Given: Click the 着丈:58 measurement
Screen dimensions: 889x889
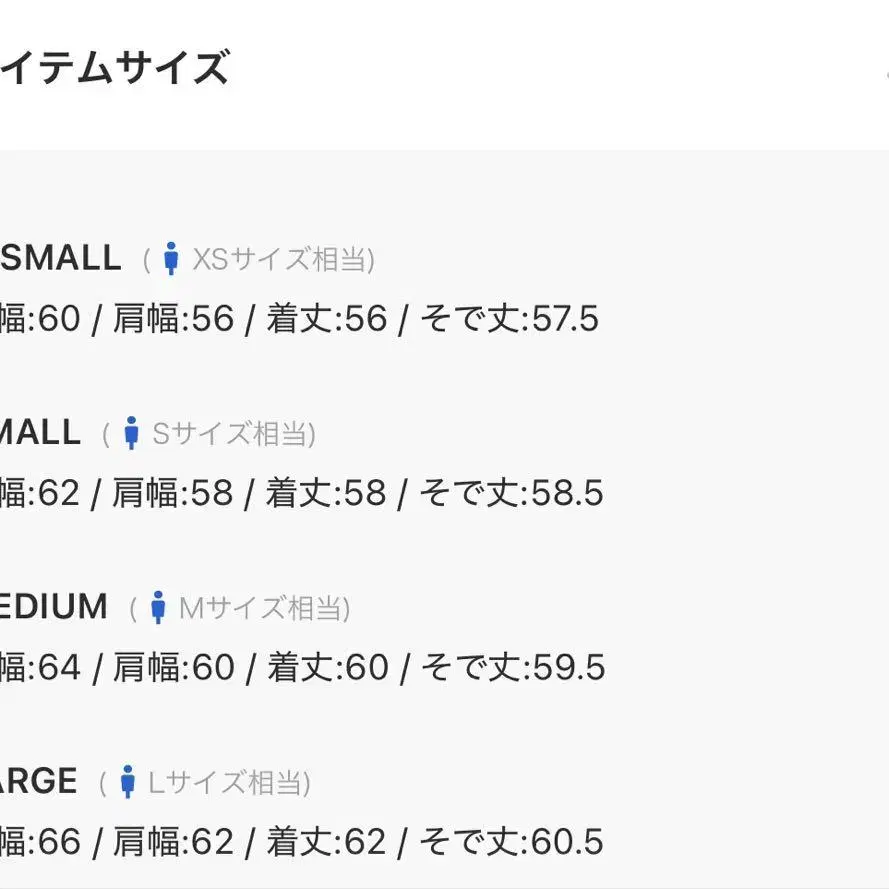Looking at the screenshot, I should coord(326,493).
